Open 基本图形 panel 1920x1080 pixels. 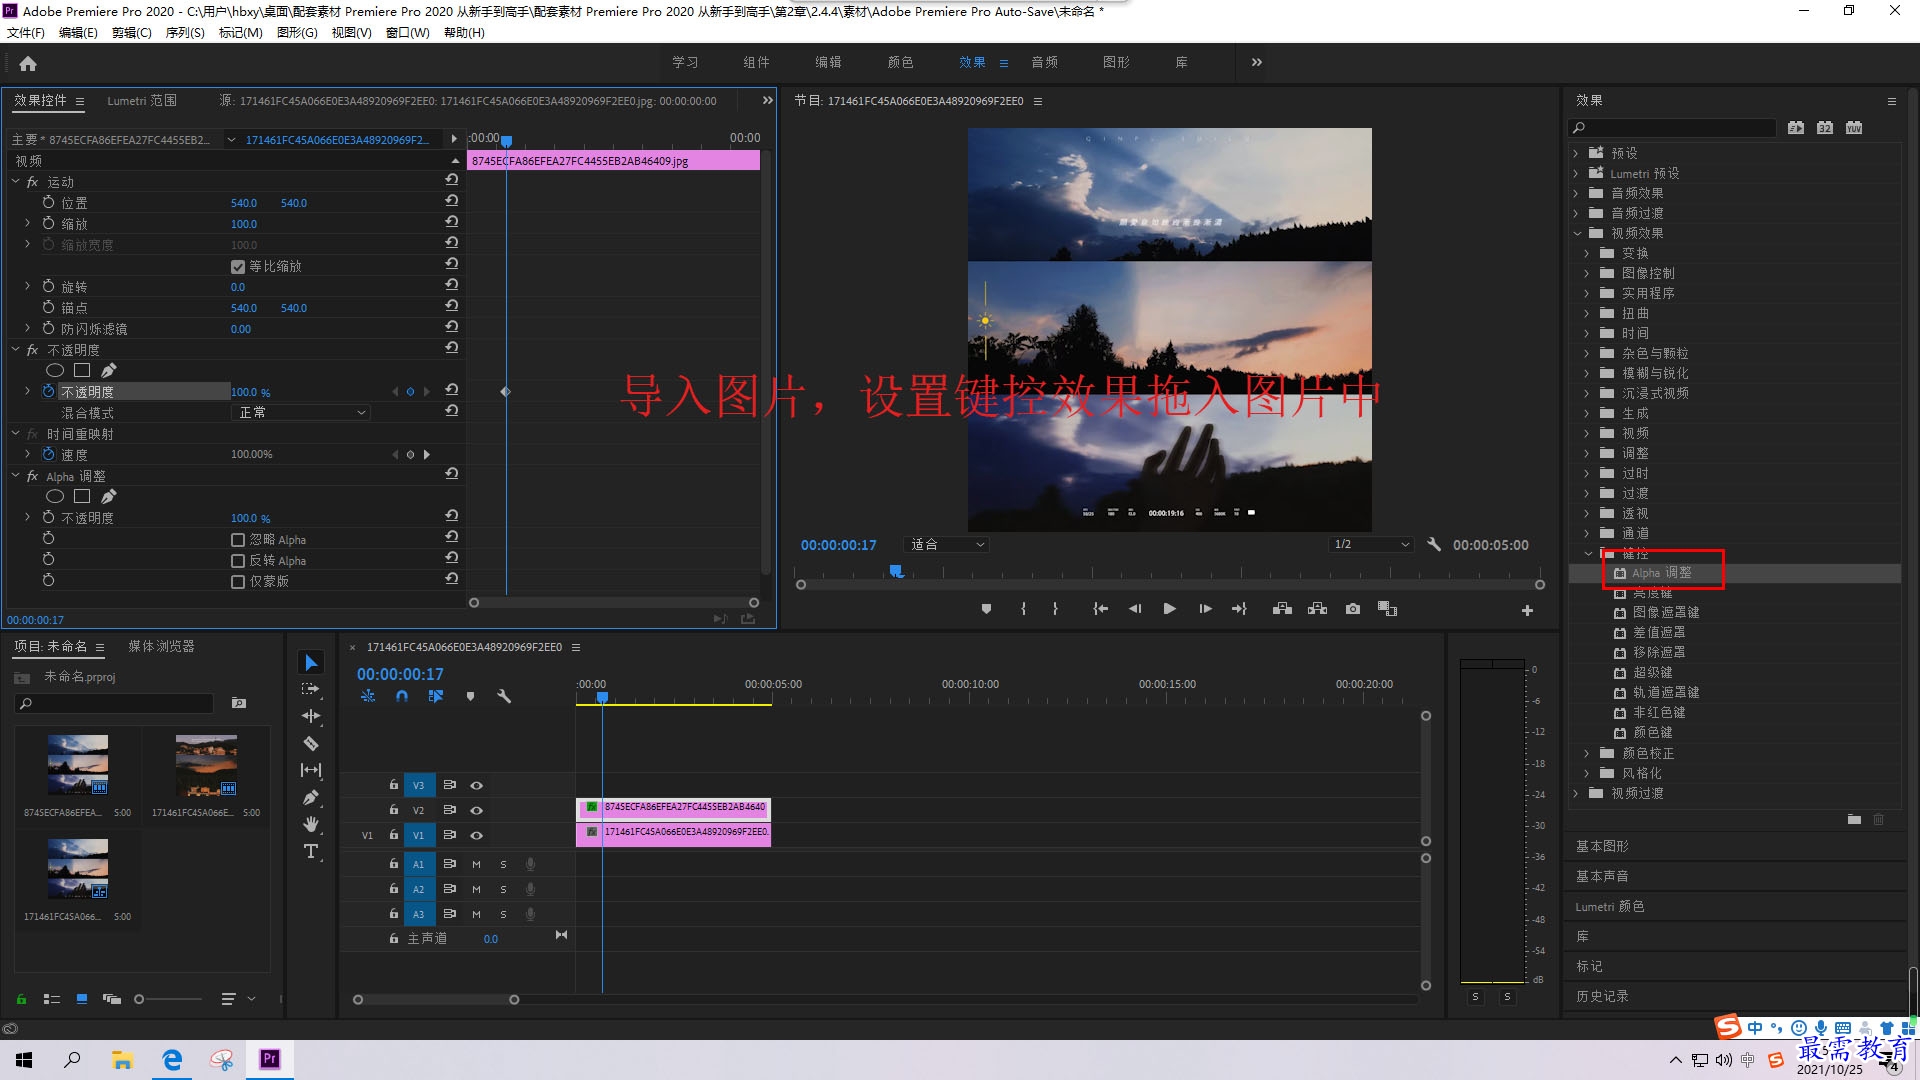tap(1602, 847)
